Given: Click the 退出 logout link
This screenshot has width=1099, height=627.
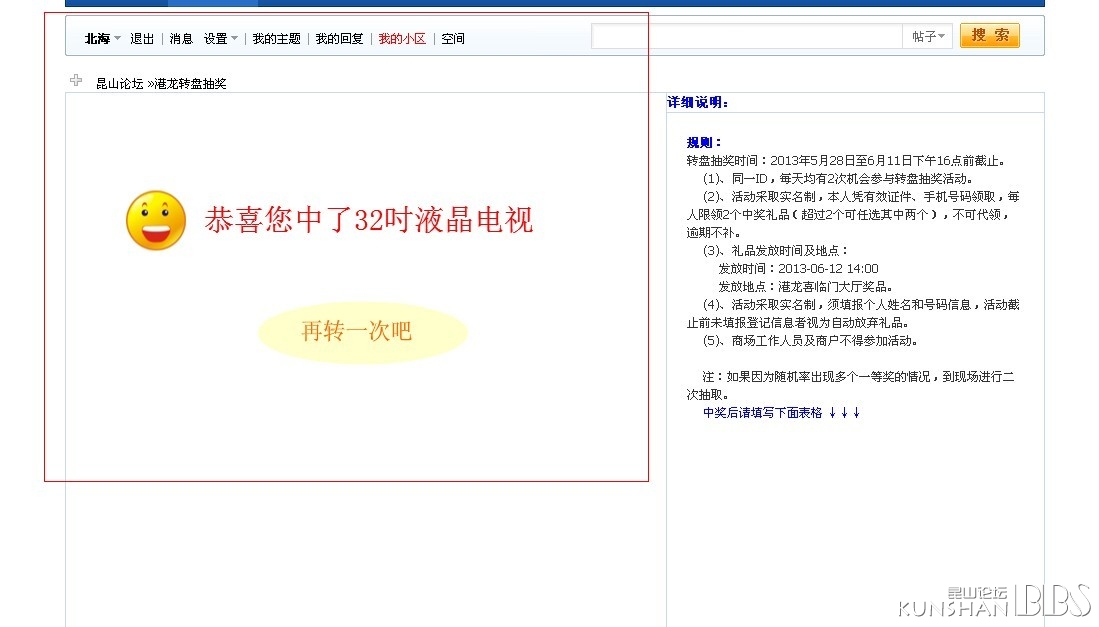Looking at the screenshot, I should click(142, 39).
